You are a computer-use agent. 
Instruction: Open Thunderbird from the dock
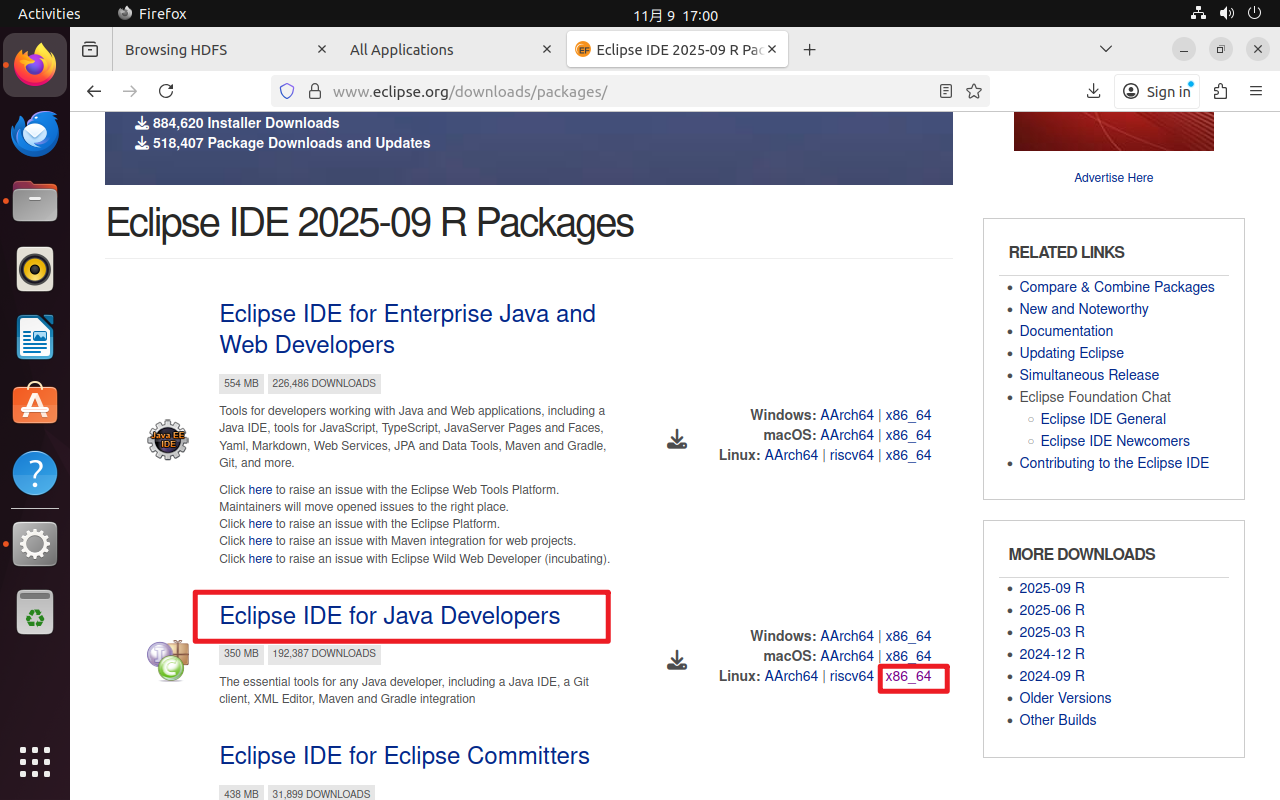35,133
